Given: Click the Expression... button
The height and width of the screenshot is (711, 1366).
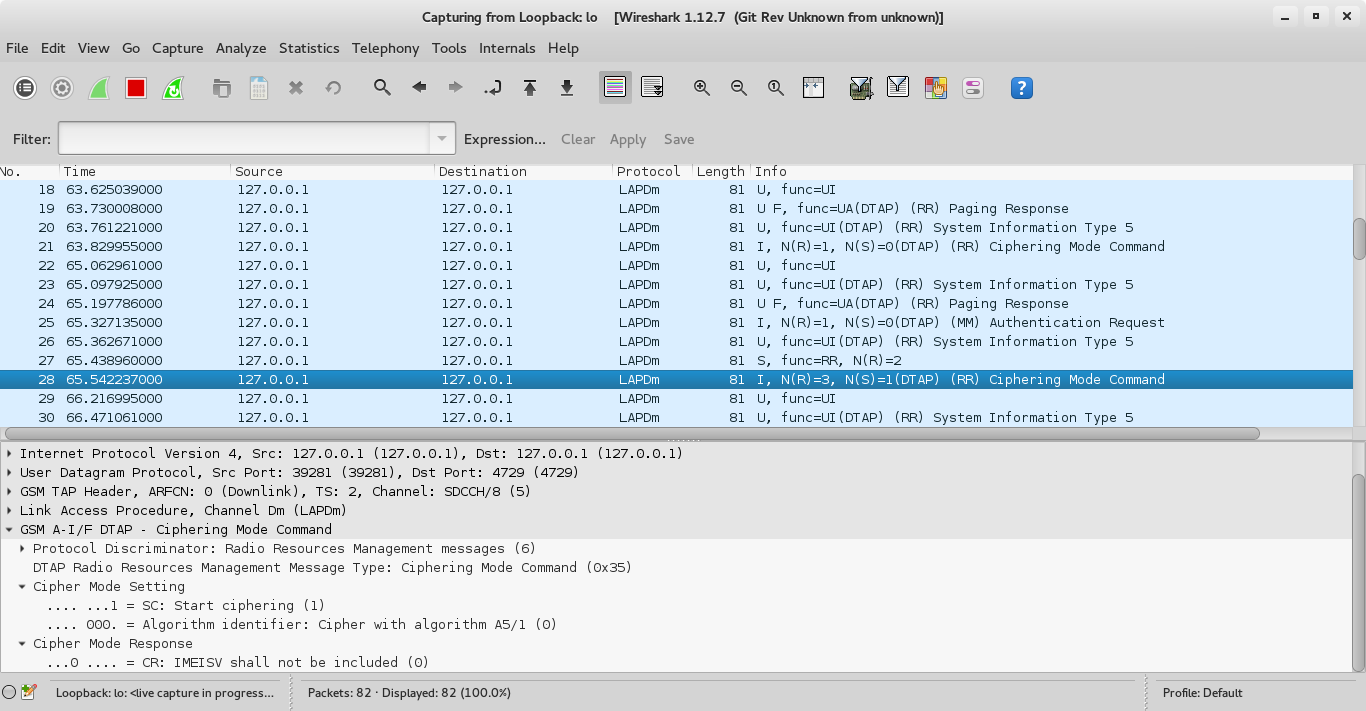Looking at the screenshot, I should [x=505, y=139].
